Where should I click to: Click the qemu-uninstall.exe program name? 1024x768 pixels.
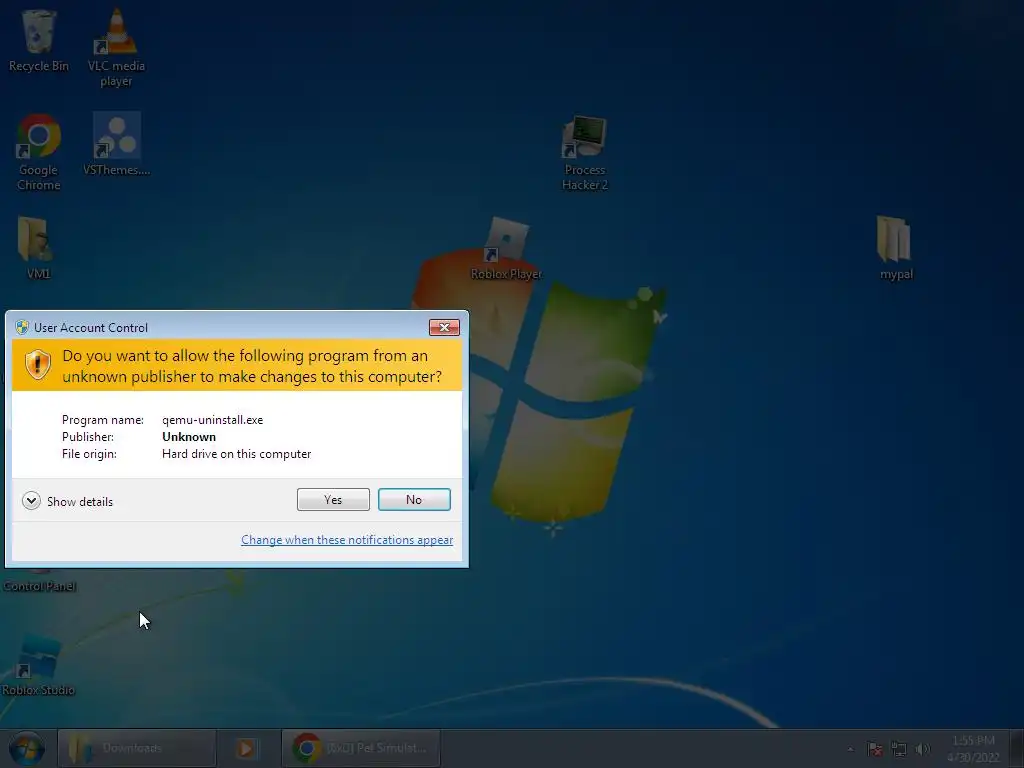pos(212,420)
